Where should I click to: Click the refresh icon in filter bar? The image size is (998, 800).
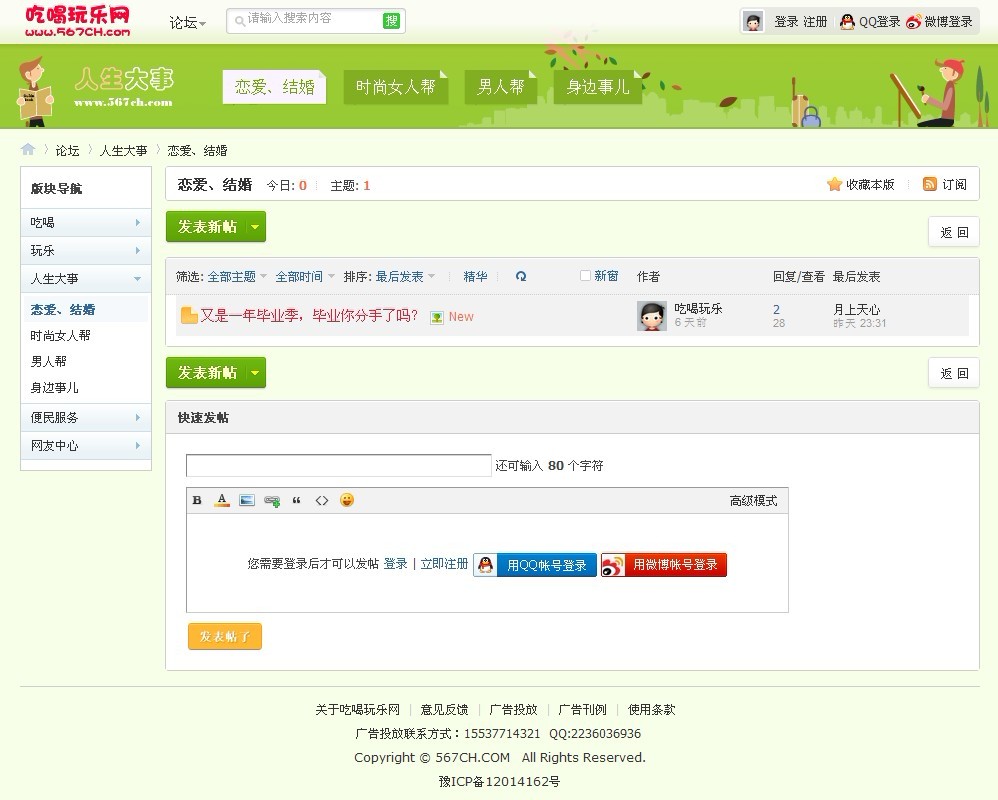point(521,277)
